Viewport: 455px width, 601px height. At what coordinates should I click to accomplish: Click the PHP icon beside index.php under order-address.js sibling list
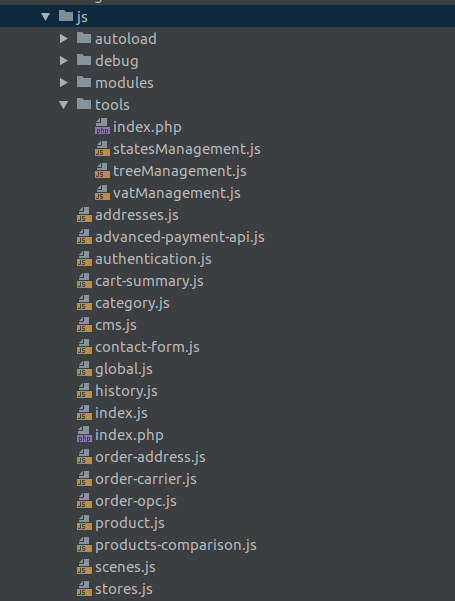[x=84, y=434]
